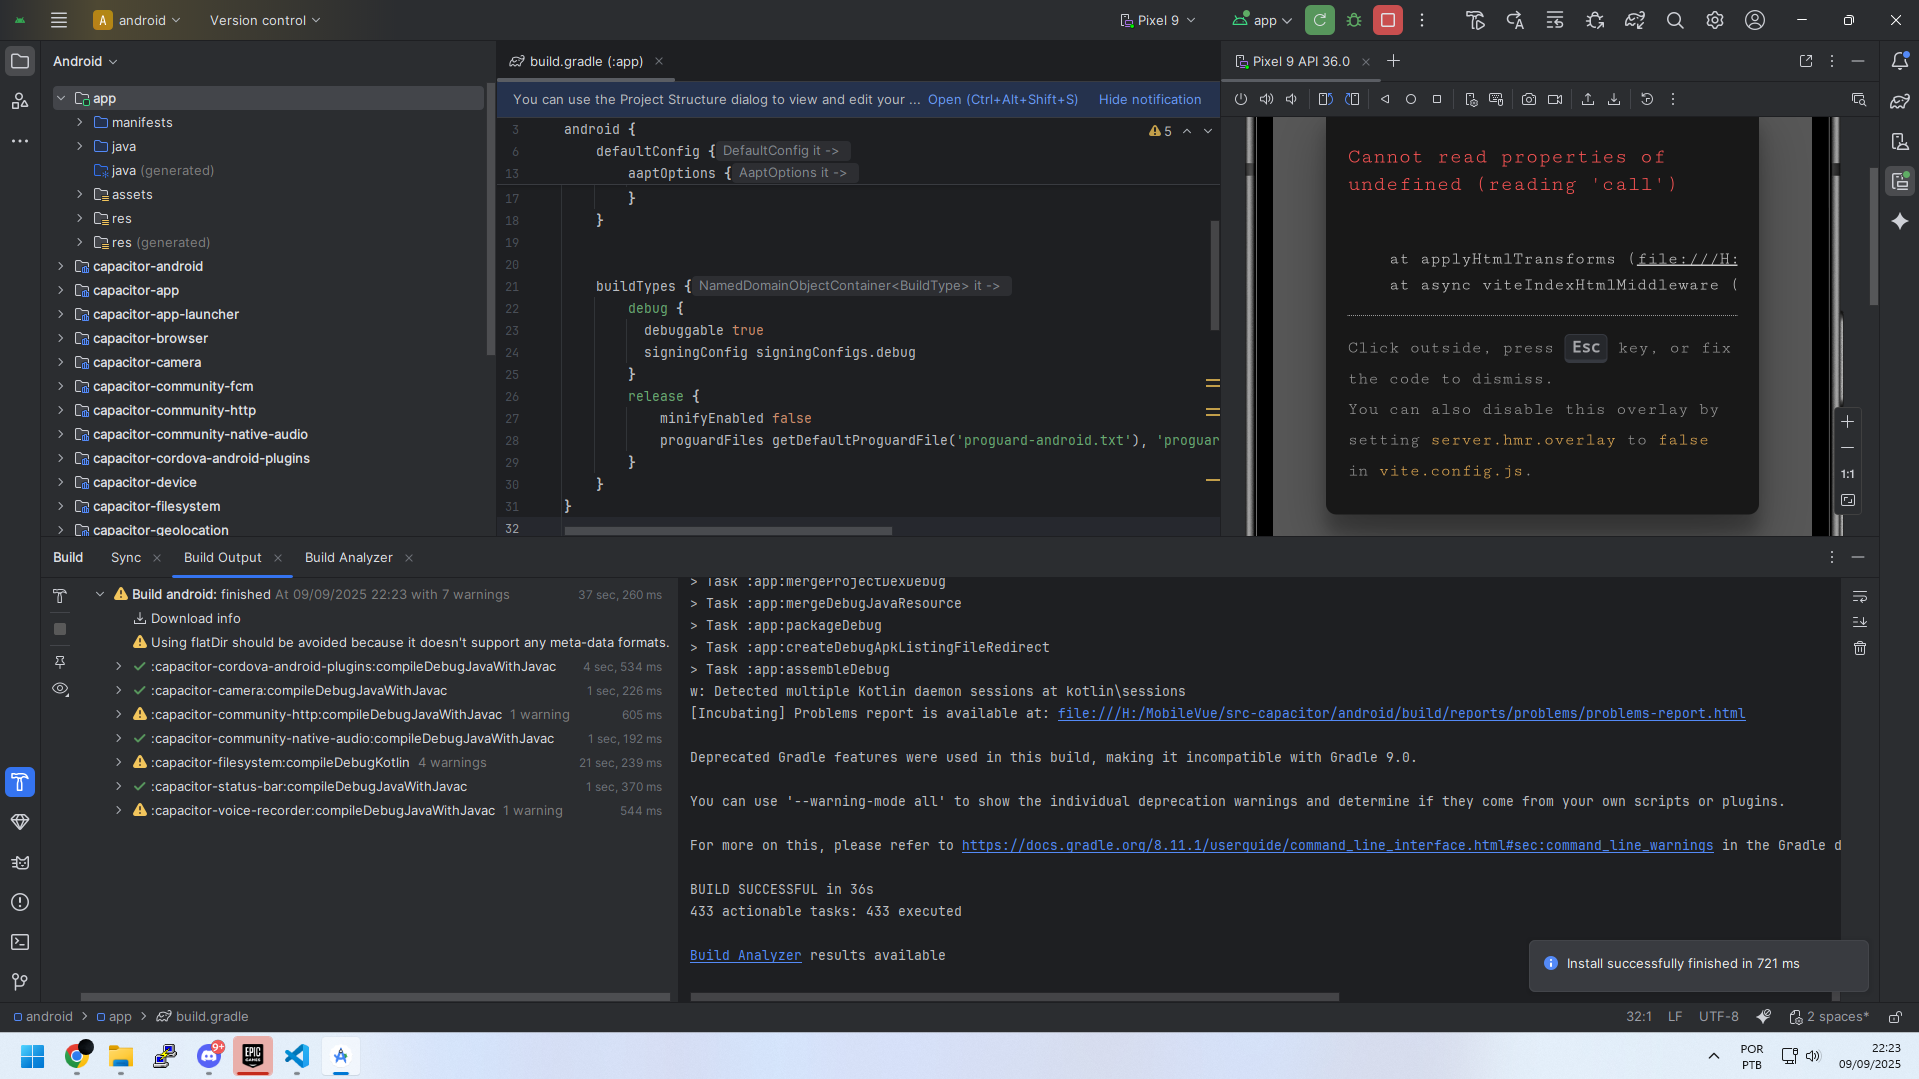
Task: Open the Terminal tool window
Action: pos(20,942)
